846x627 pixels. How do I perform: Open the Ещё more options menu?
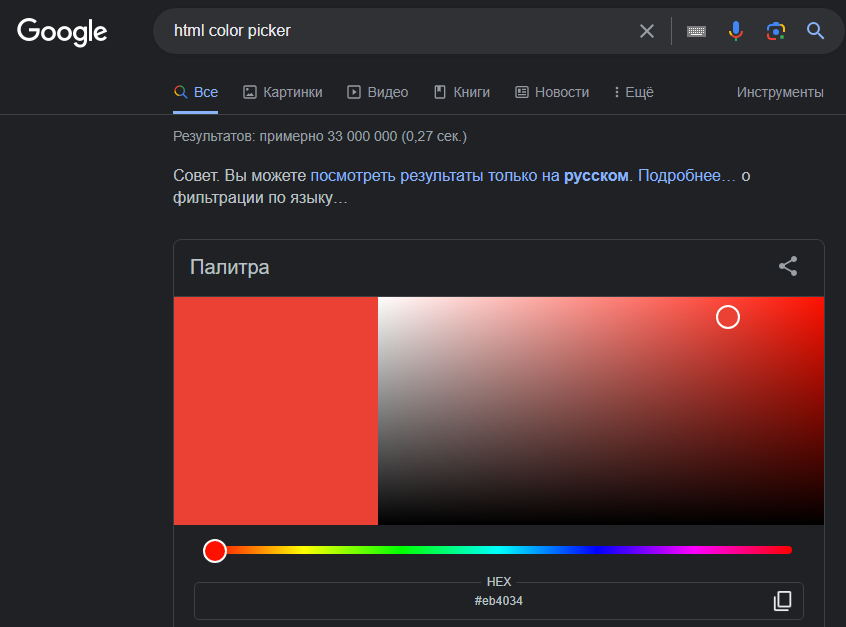tap(634, 92)
